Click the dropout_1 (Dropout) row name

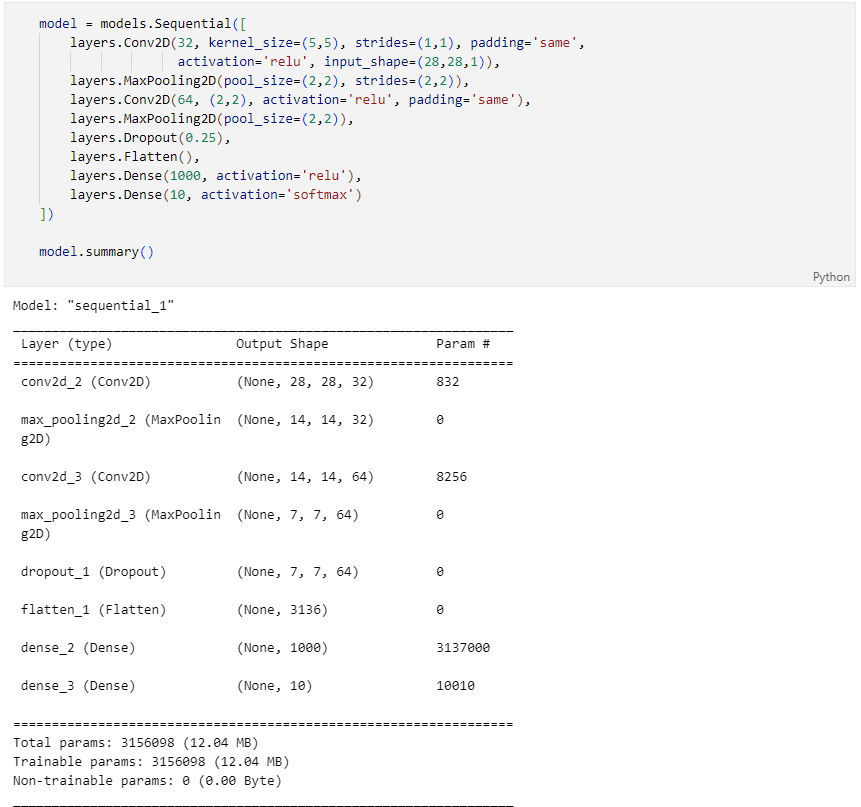[93, 571]
